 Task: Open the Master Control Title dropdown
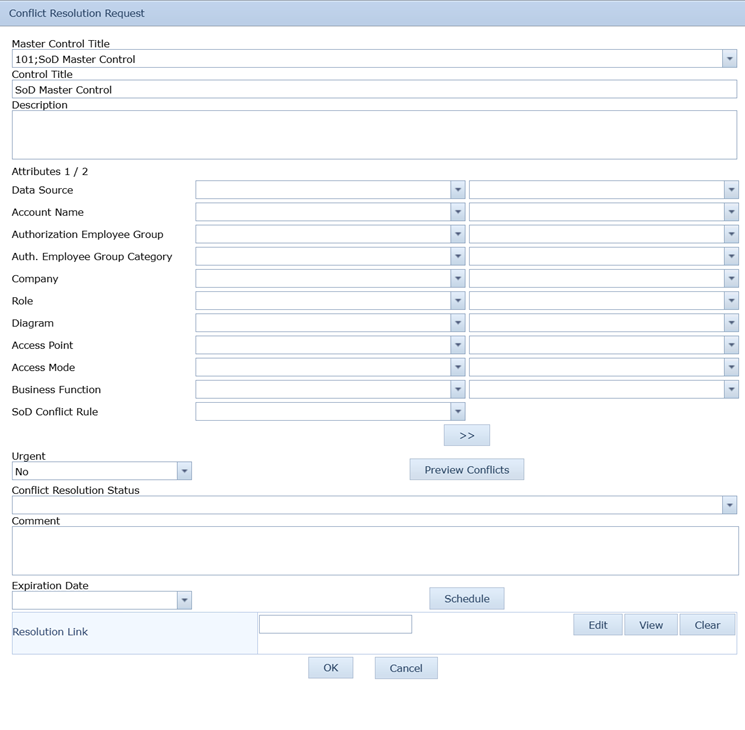point(729,59)
